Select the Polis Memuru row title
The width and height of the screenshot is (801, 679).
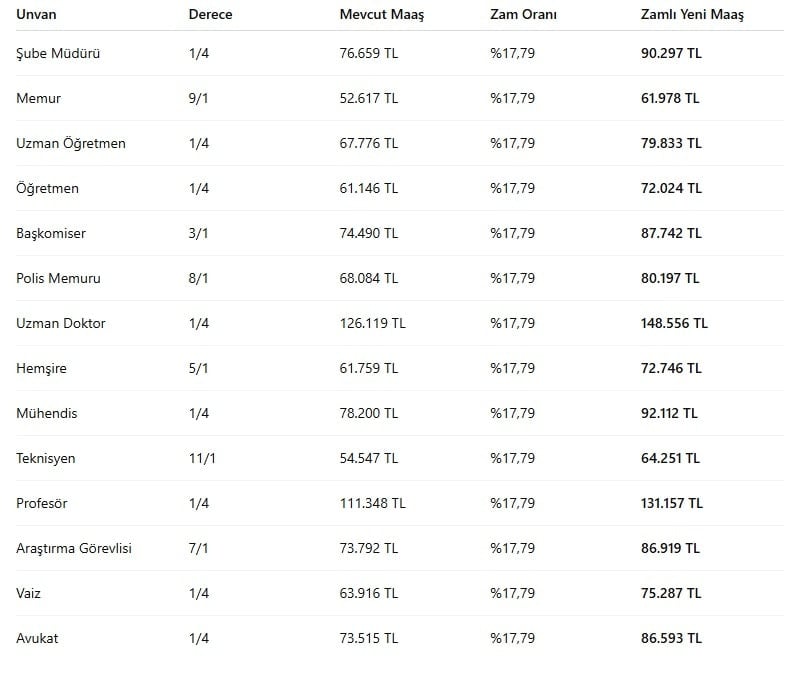58,278
